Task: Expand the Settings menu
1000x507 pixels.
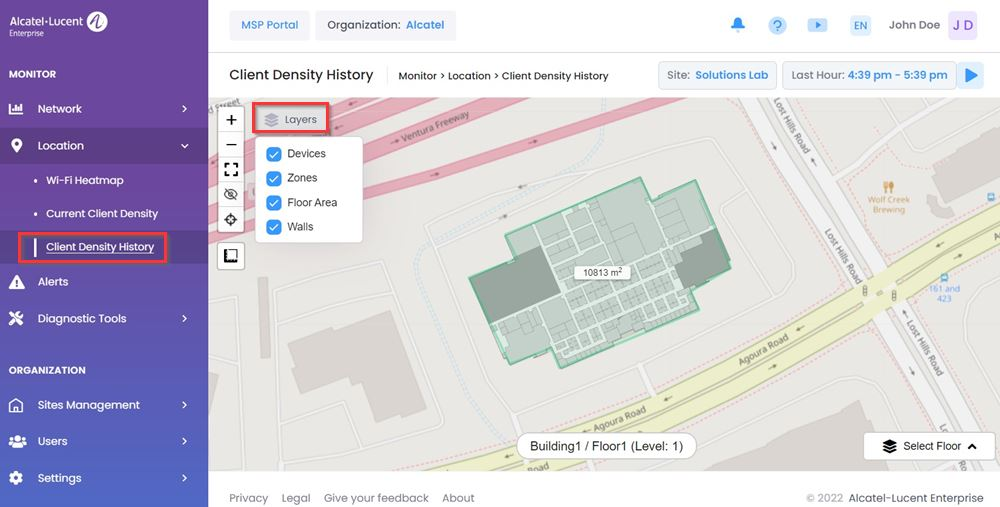Action: (104, 478)
